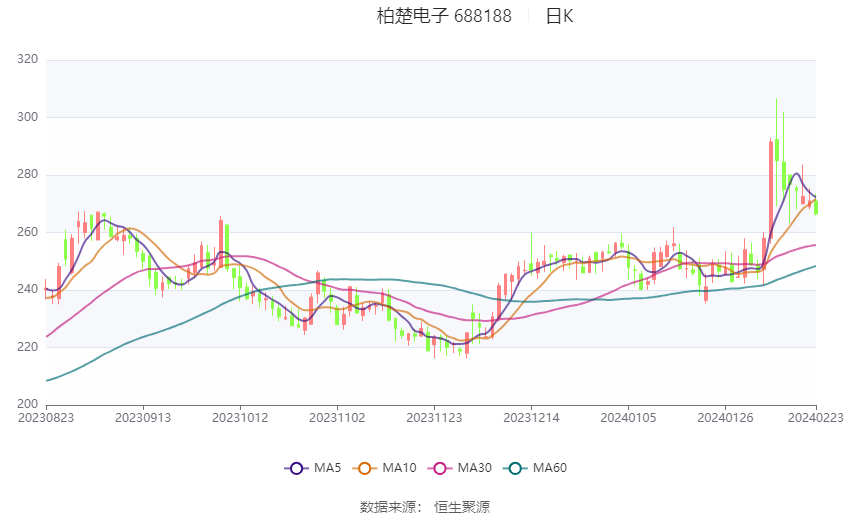Click the tall red candlestick in February 2024
Screen dimensions: 850x517
(771, 189)
